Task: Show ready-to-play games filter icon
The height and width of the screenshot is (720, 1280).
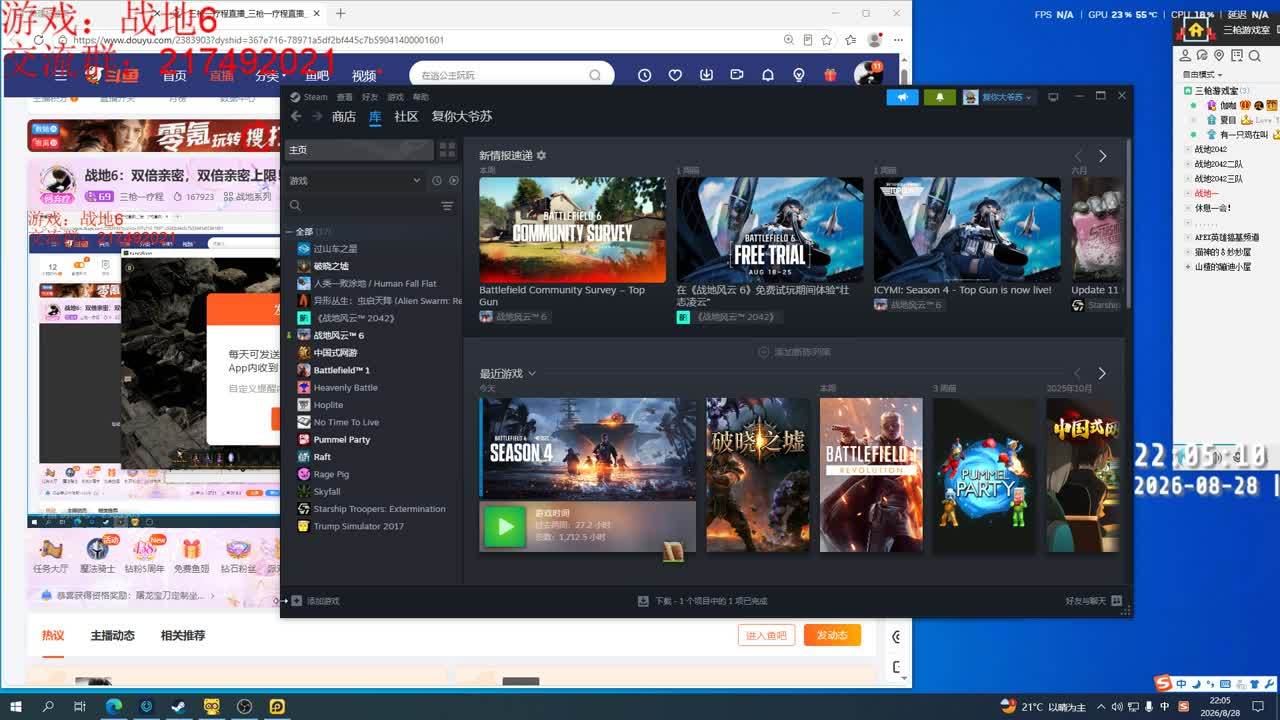Action: point(454,181)
